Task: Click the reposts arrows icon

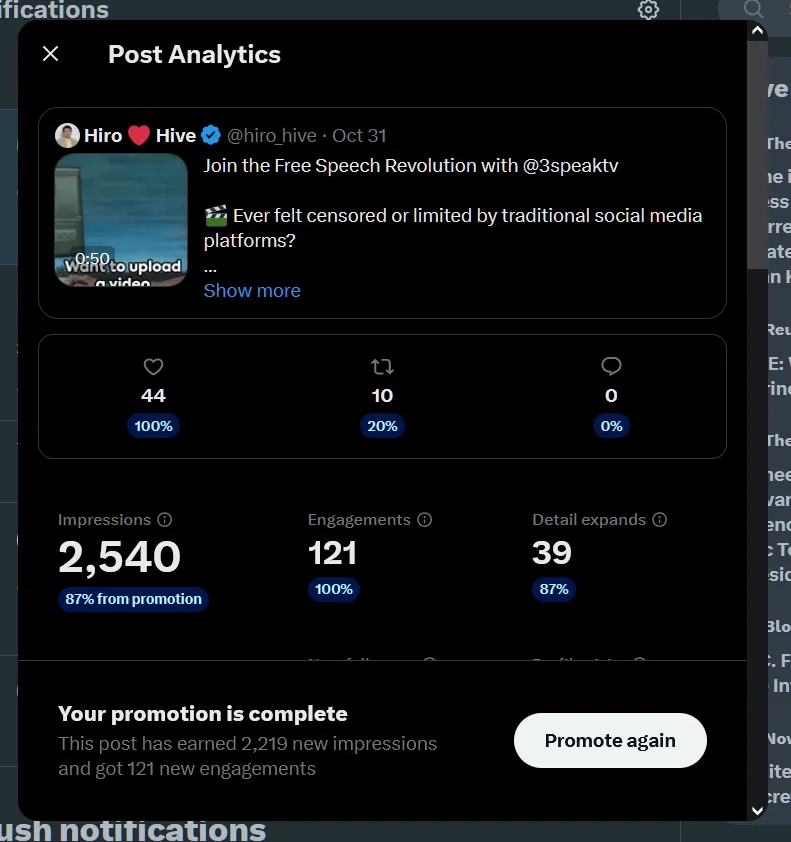Action: coord(382,367)
